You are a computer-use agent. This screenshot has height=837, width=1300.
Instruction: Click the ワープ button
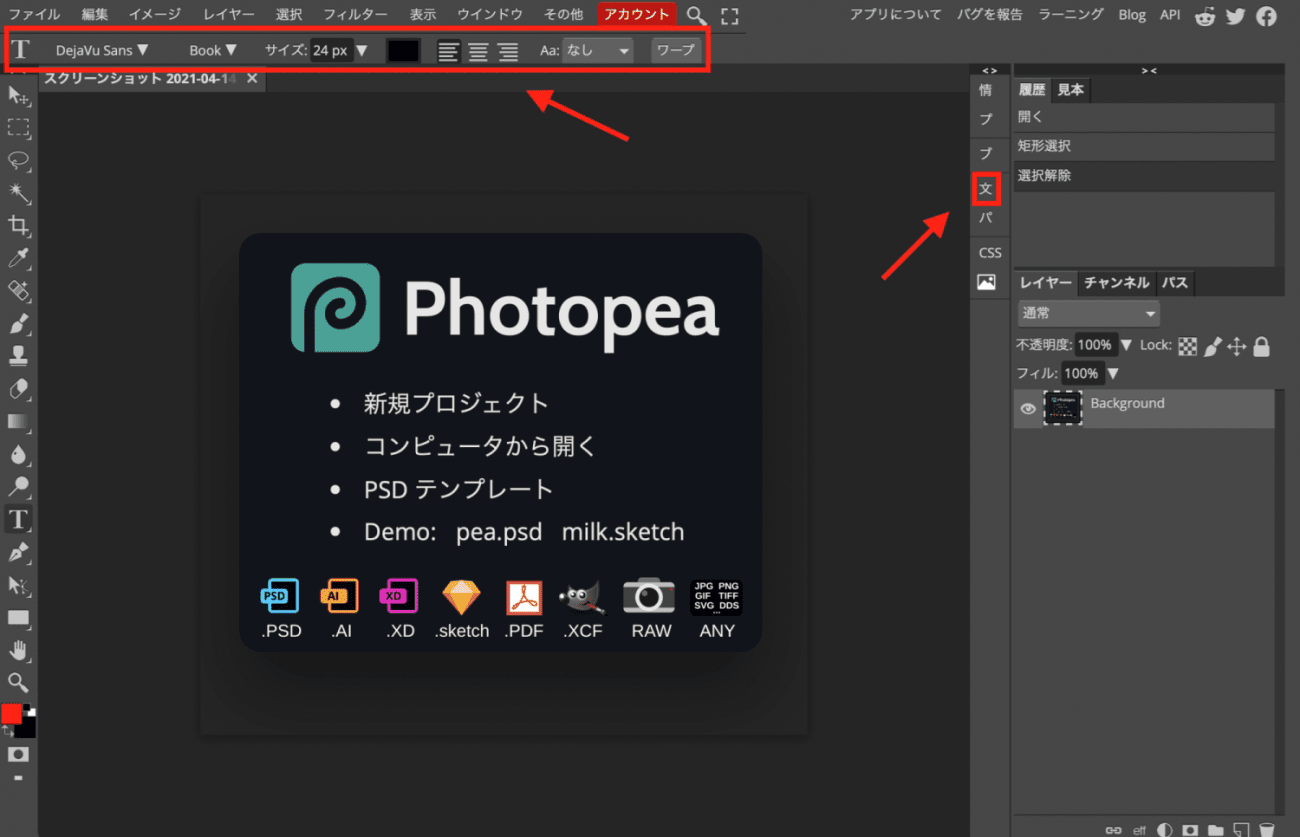tap(675, 50)
